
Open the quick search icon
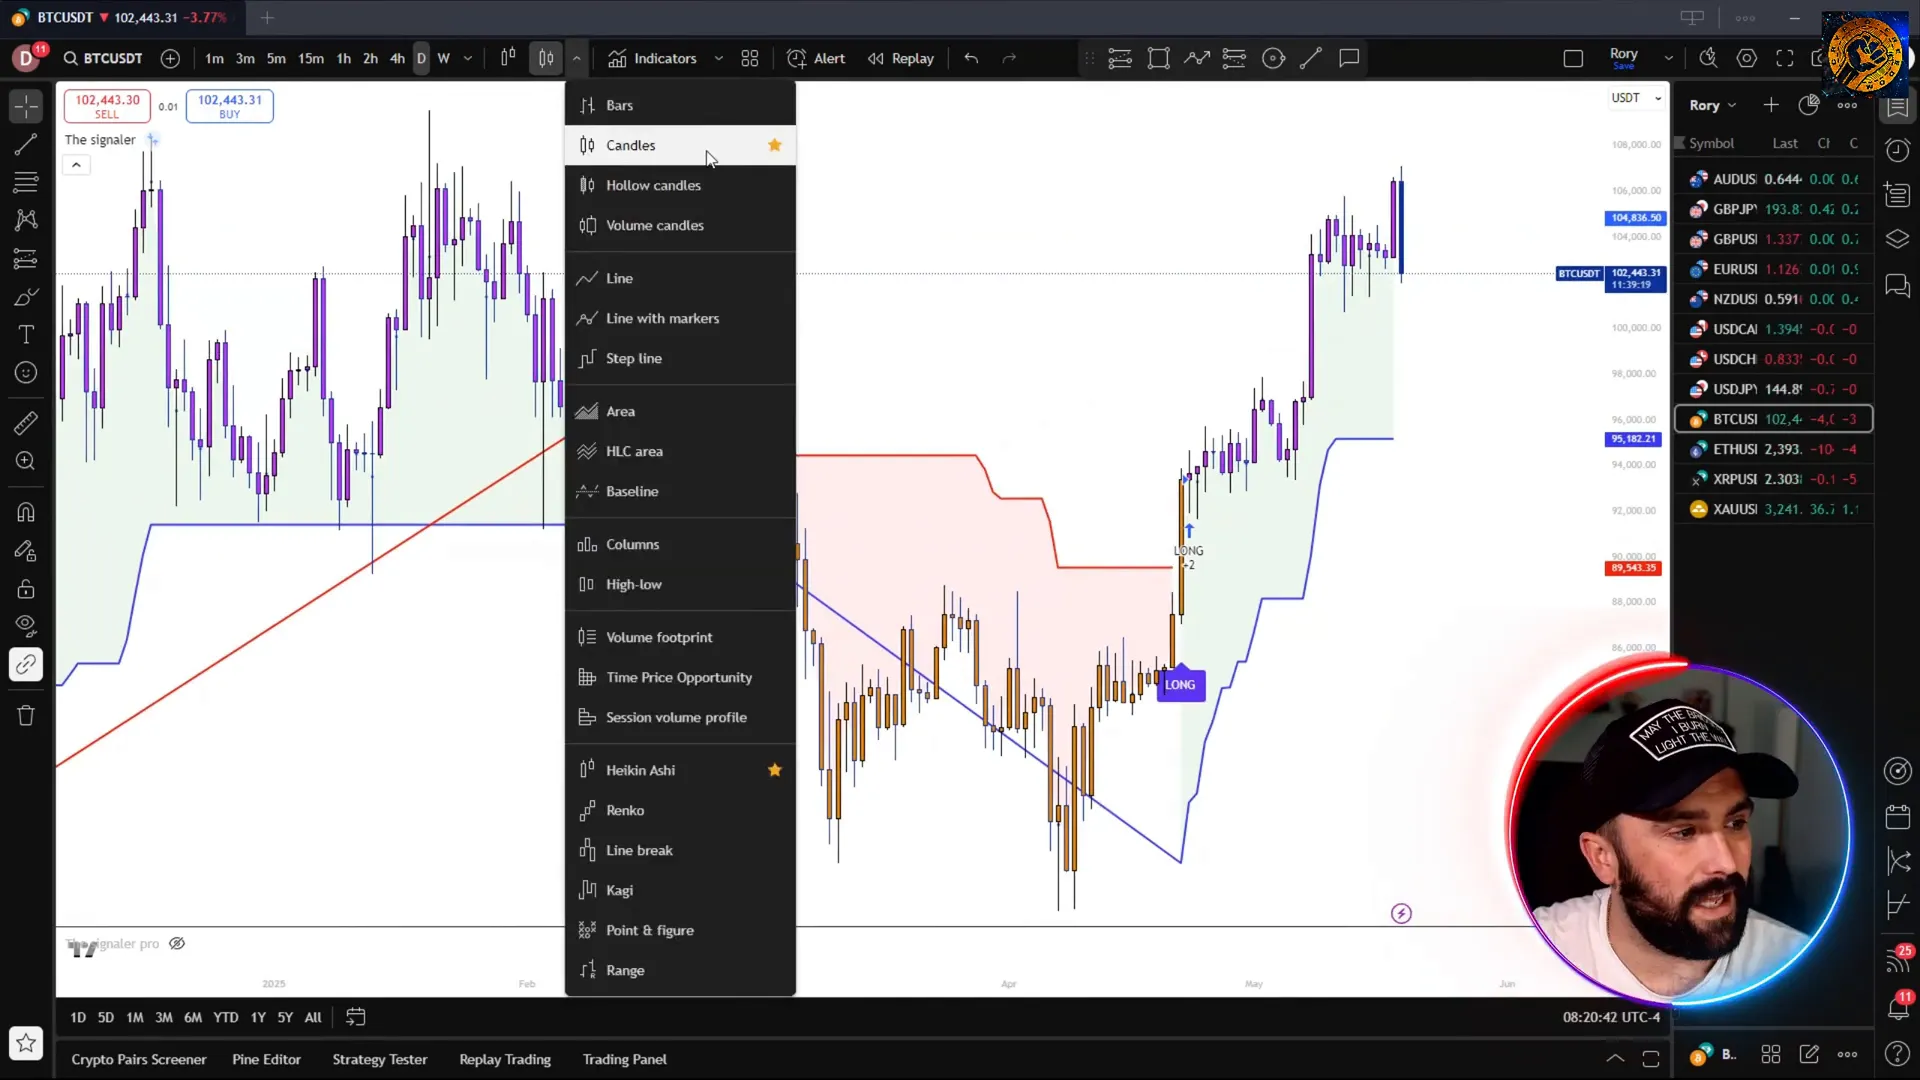(1708, 58)
